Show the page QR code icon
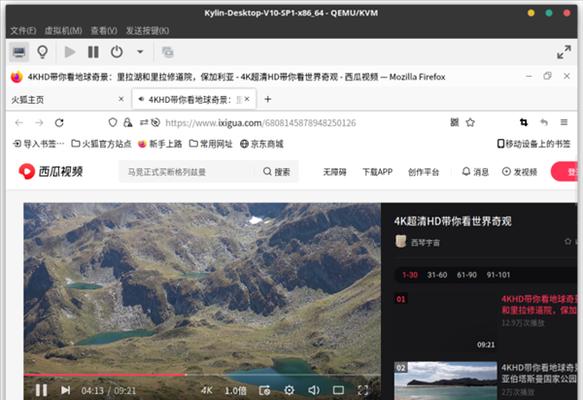Viewport: 583px width, 400px height. 454,122
